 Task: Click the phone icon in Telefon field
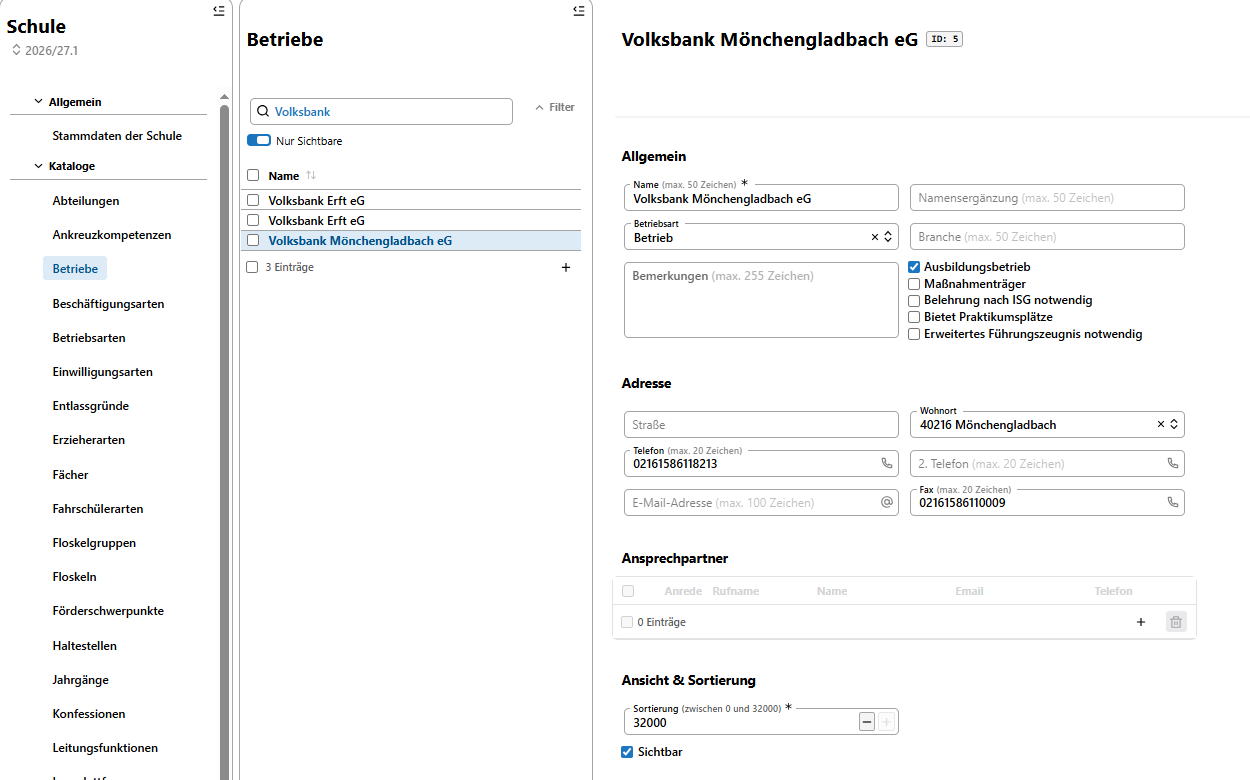(886, 464)
